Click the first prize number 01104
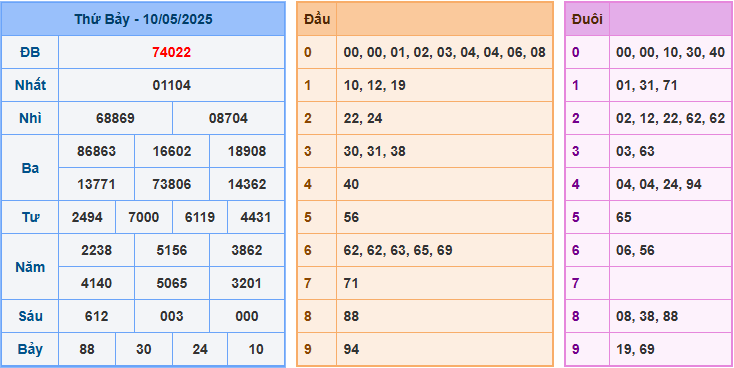The height and width of the screenshot is (368, 734). point(171,85)
